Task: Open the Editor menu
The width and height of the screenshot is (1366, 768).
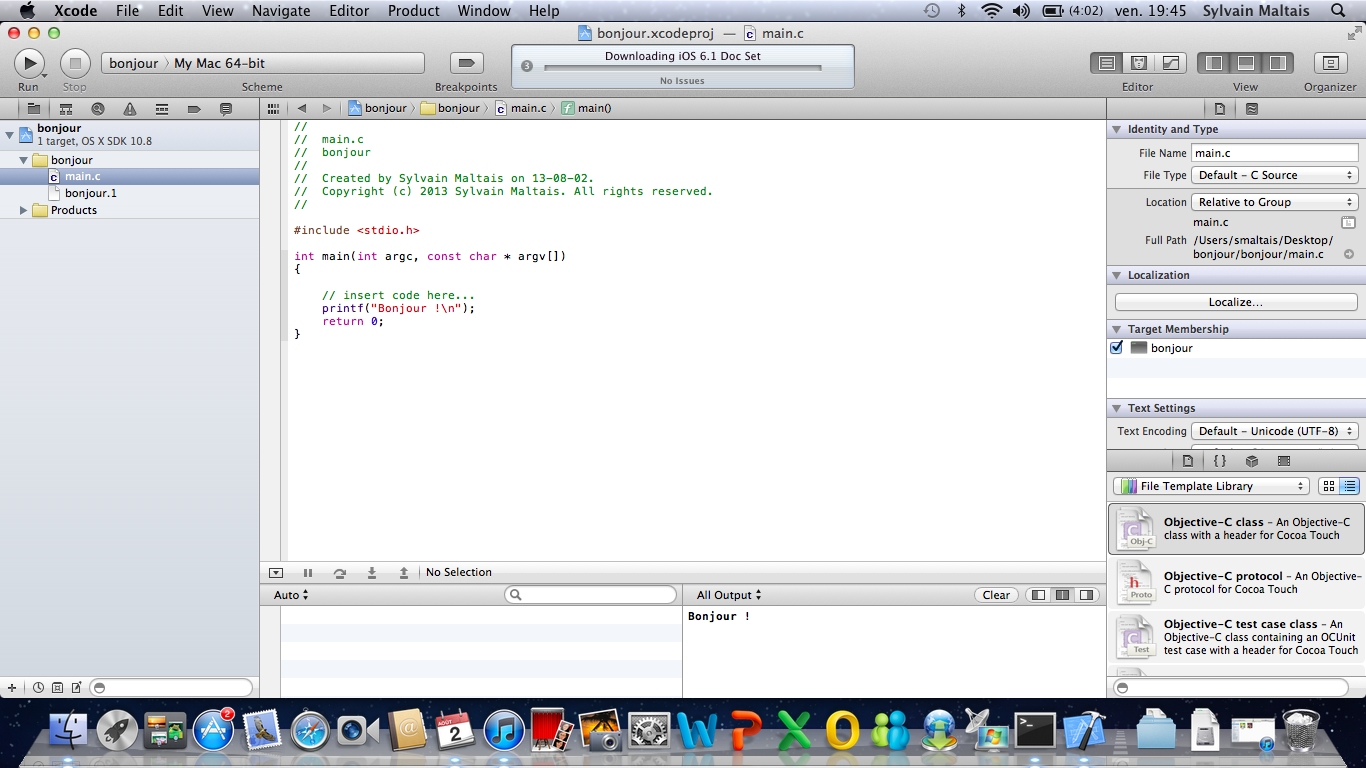Action: pos(349,11)
